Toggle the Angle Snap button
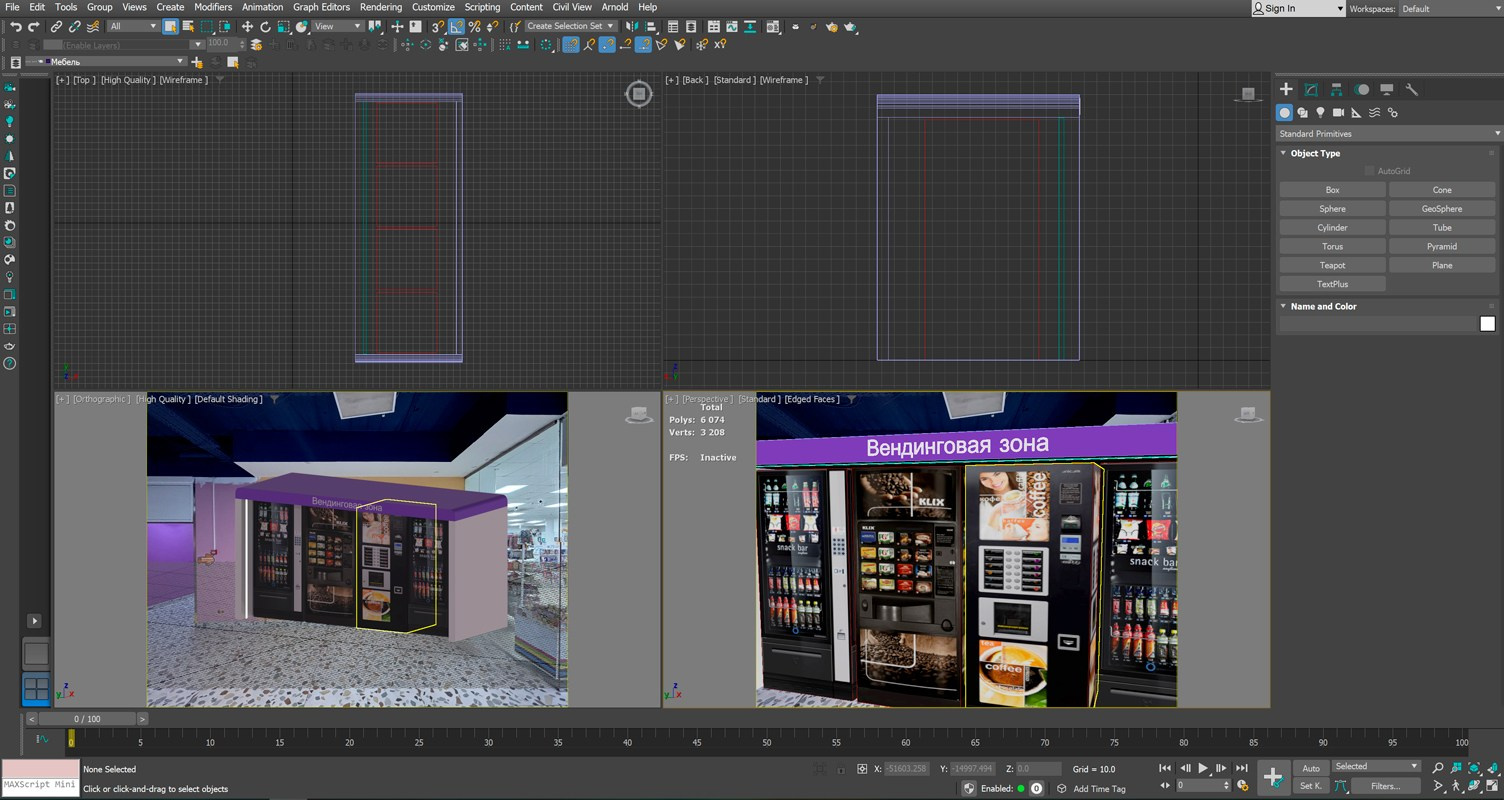 point(456,27)
